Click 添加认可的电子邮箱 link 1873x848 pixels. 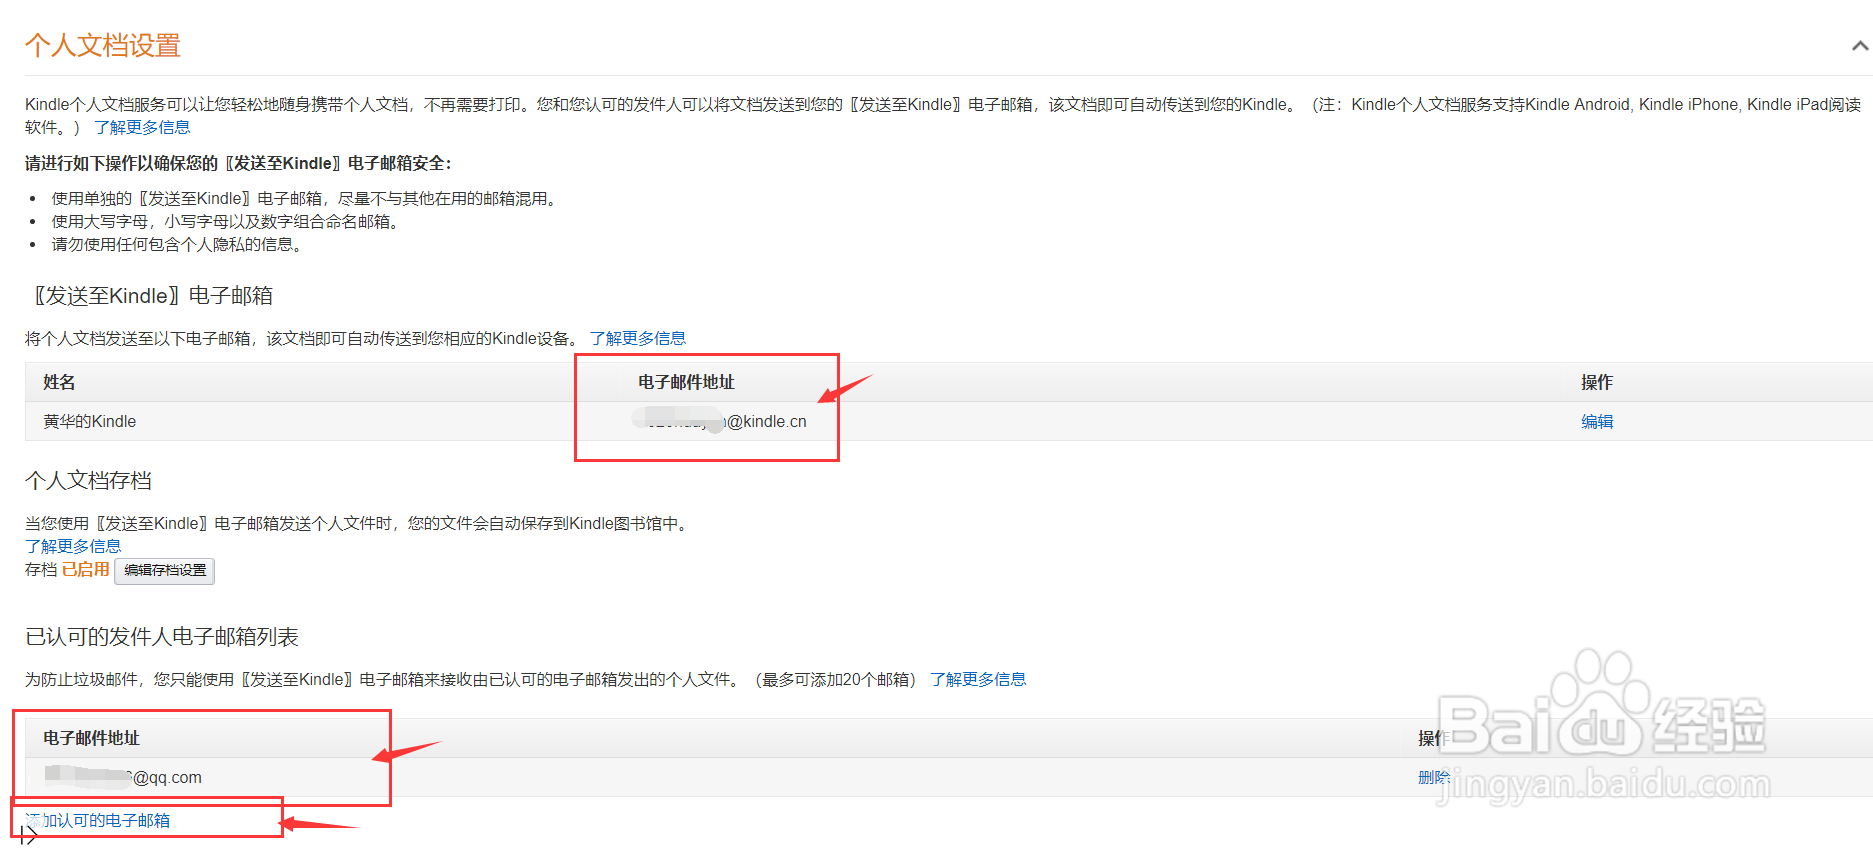(x=98, y=820)
